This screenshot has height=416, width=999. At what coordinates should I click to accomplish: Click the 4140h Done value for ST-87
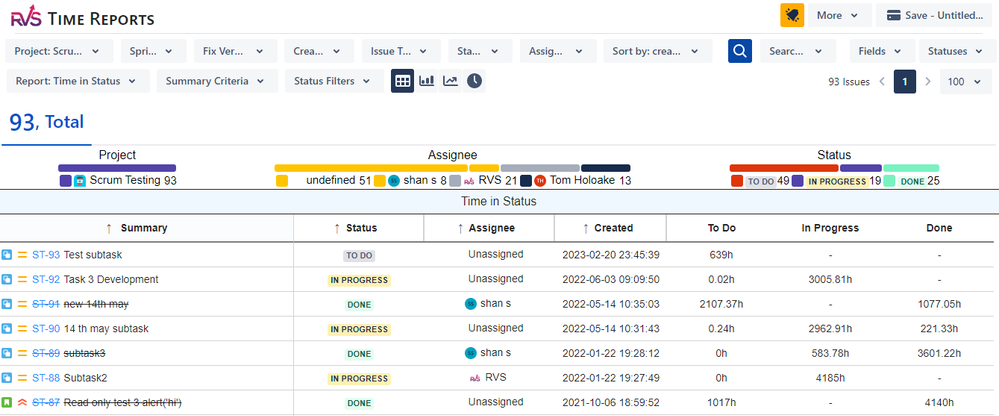coord(940,403)
